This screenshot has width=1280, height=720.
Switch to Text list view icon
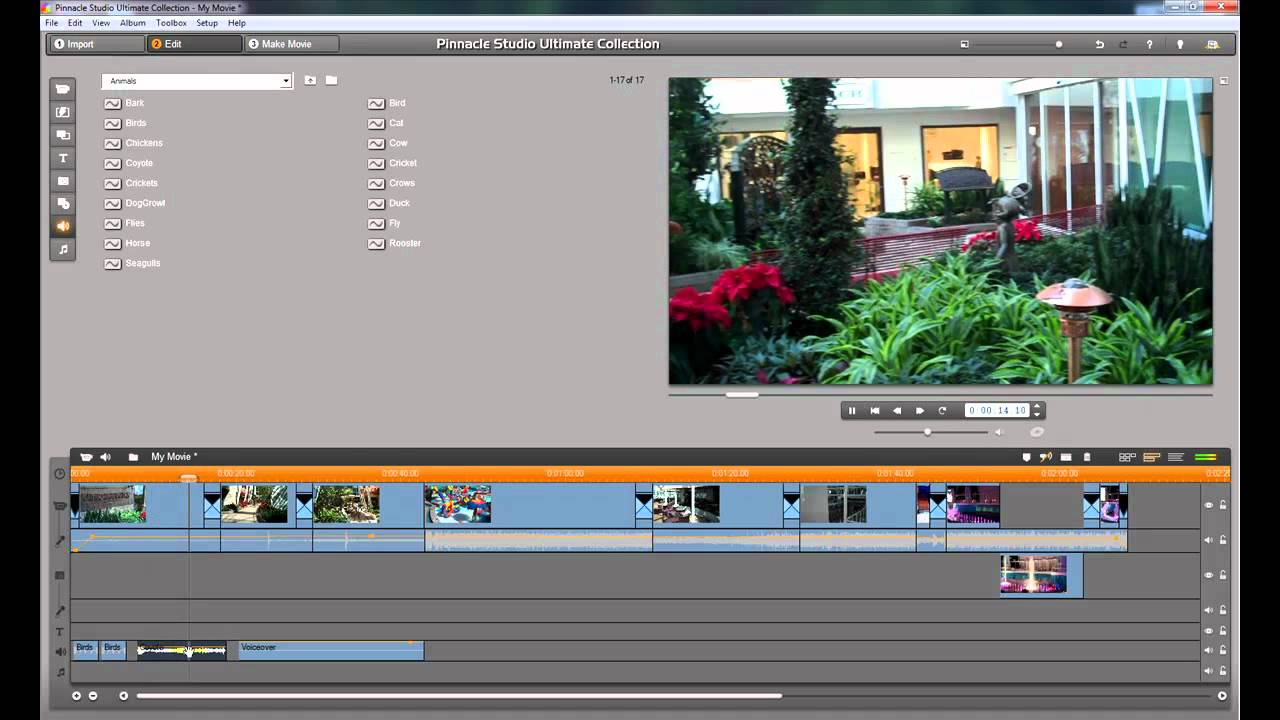(1176, 457)
